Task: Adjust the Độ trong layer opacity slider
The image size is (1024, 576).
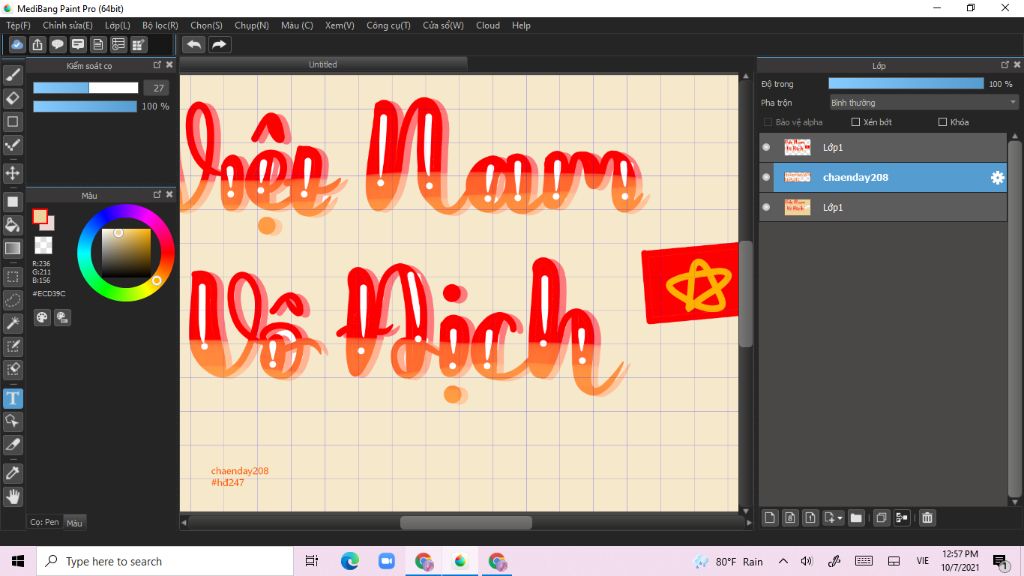Action: pyautogui.click(x=906, y=84)
